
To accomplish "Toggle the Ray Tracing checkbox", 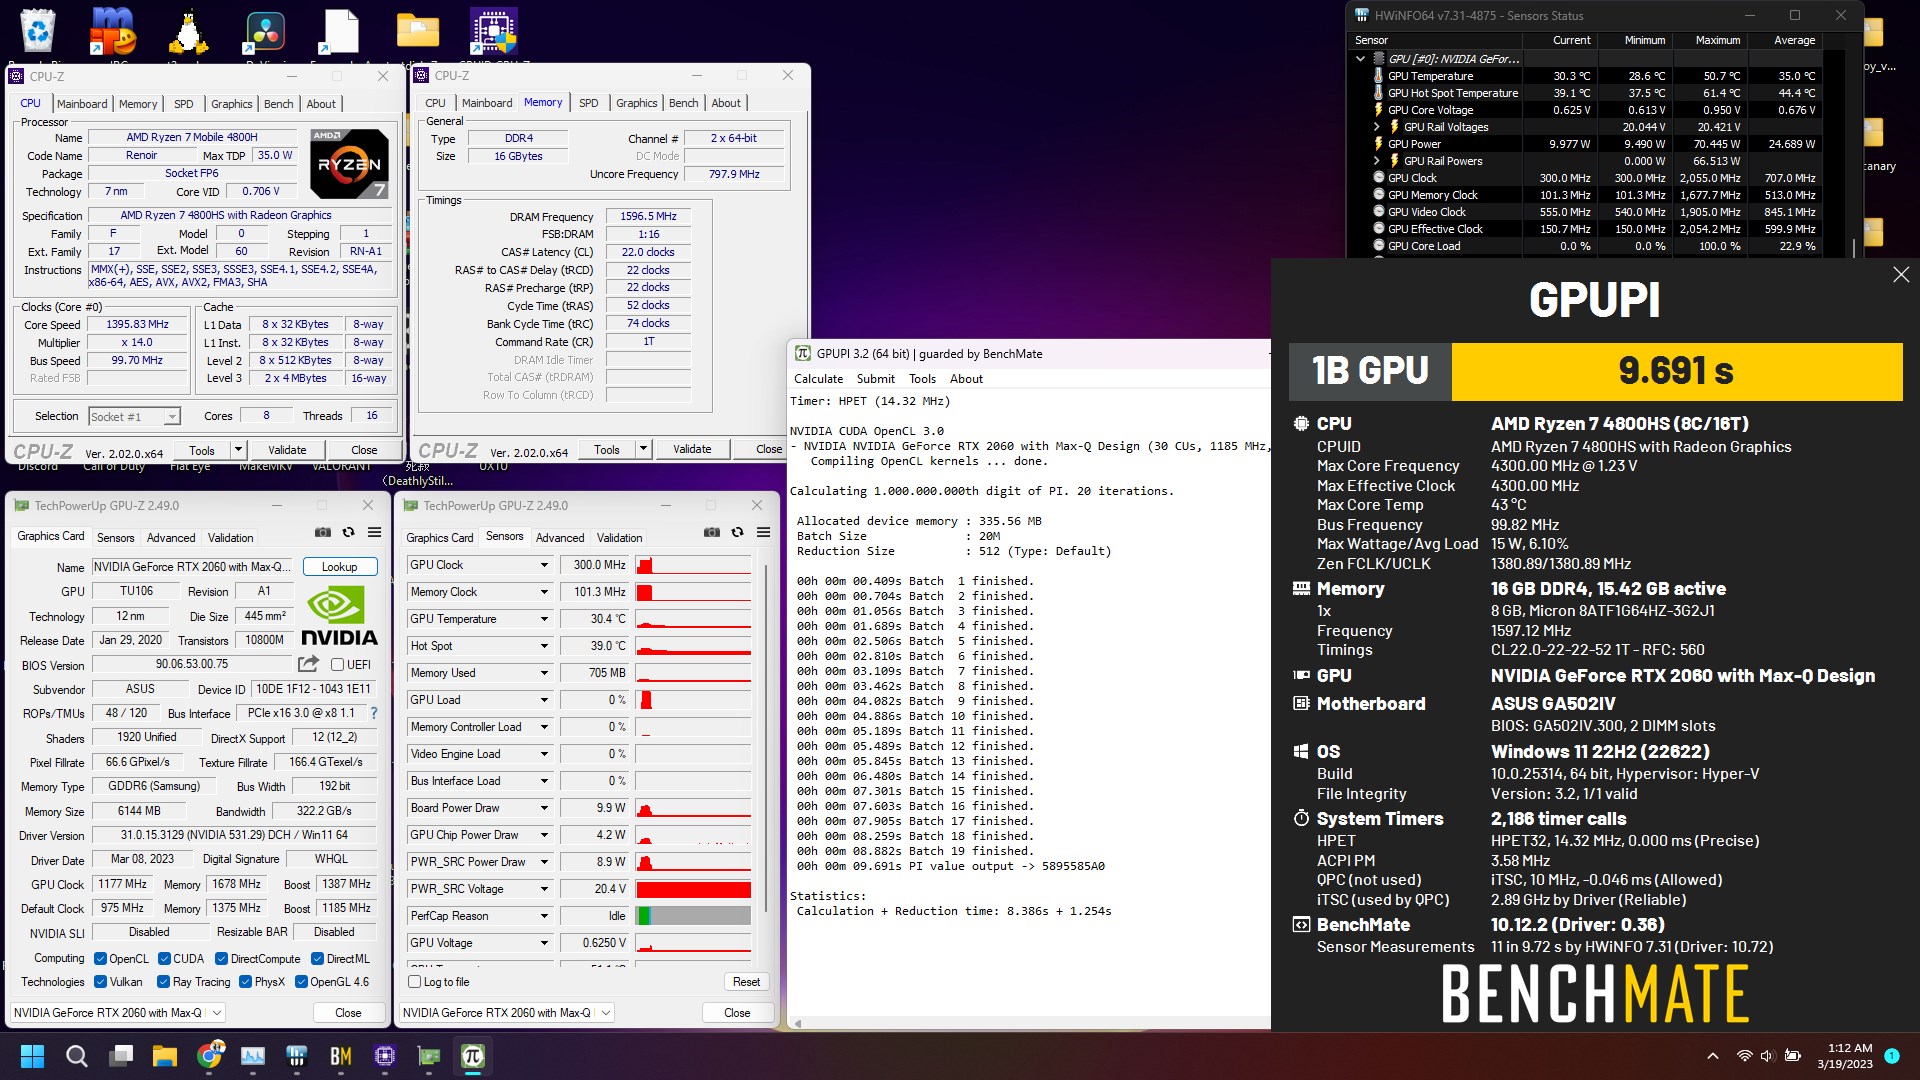I will pyautogui.click(x=163, y=982).
